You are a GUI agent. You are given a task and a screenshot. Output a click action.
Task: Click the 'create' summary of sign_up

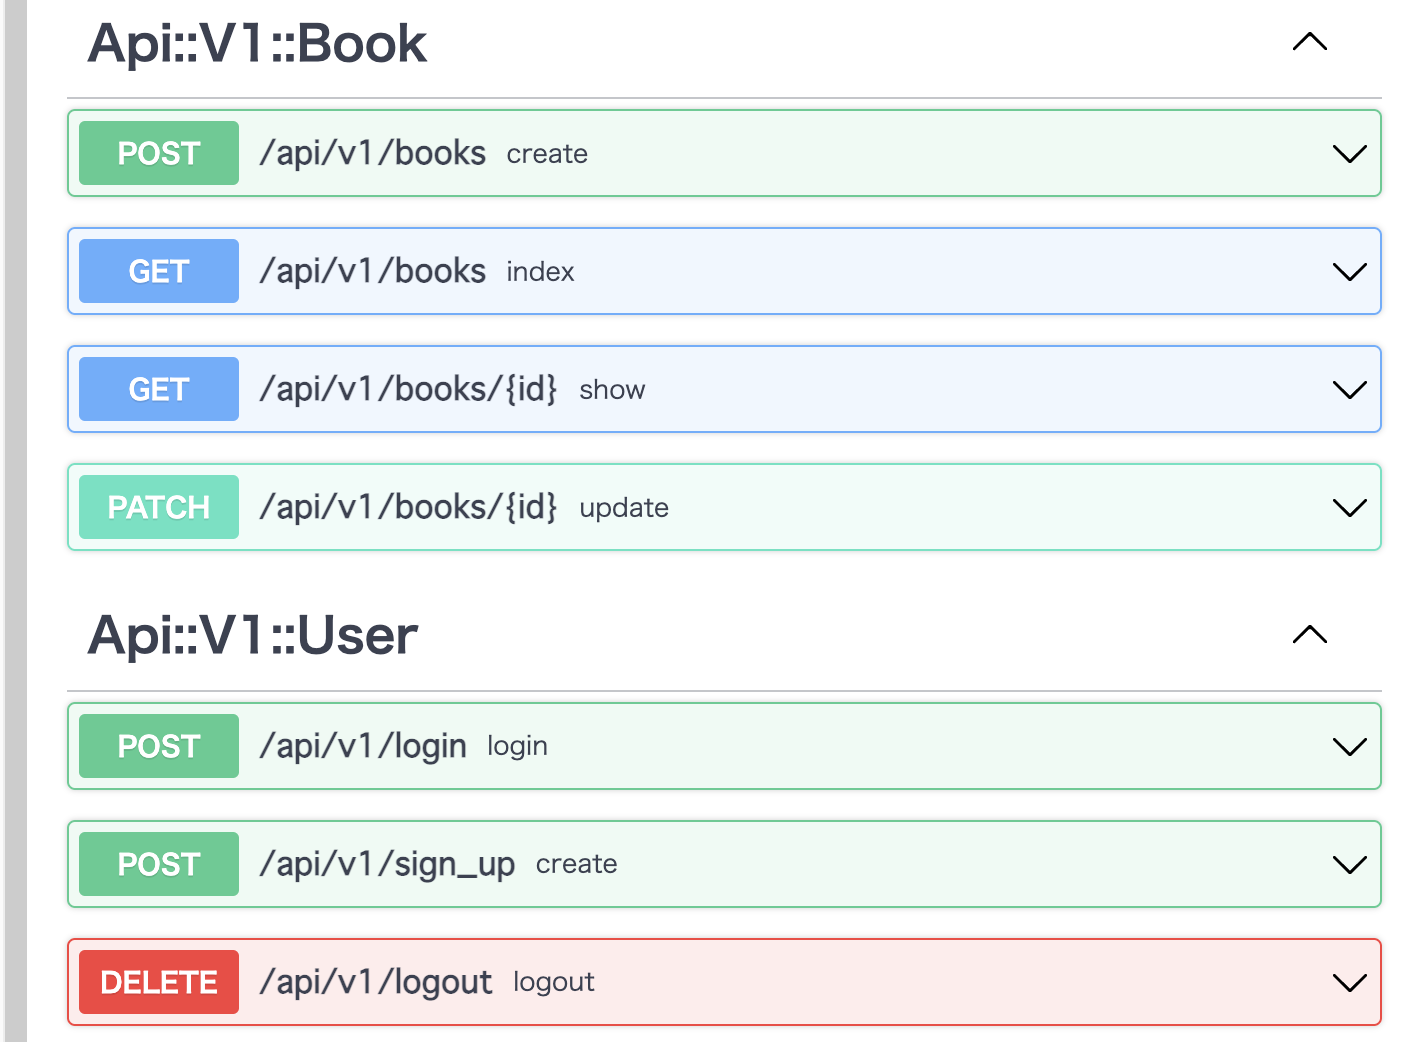pos(576,864)
